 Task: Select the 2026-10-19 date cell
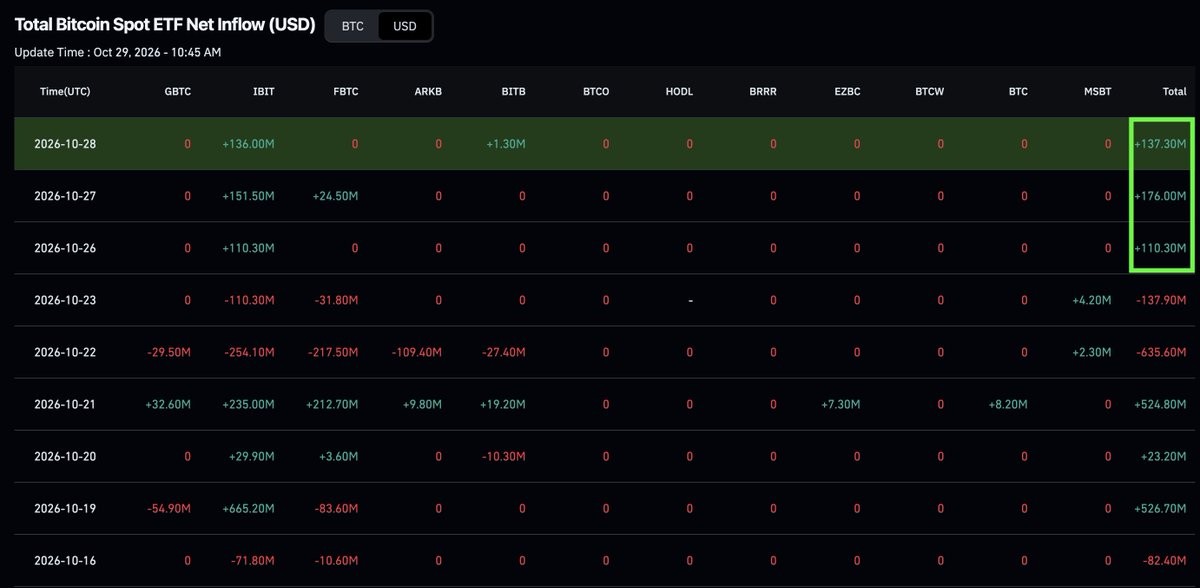[x=65, y=508]
